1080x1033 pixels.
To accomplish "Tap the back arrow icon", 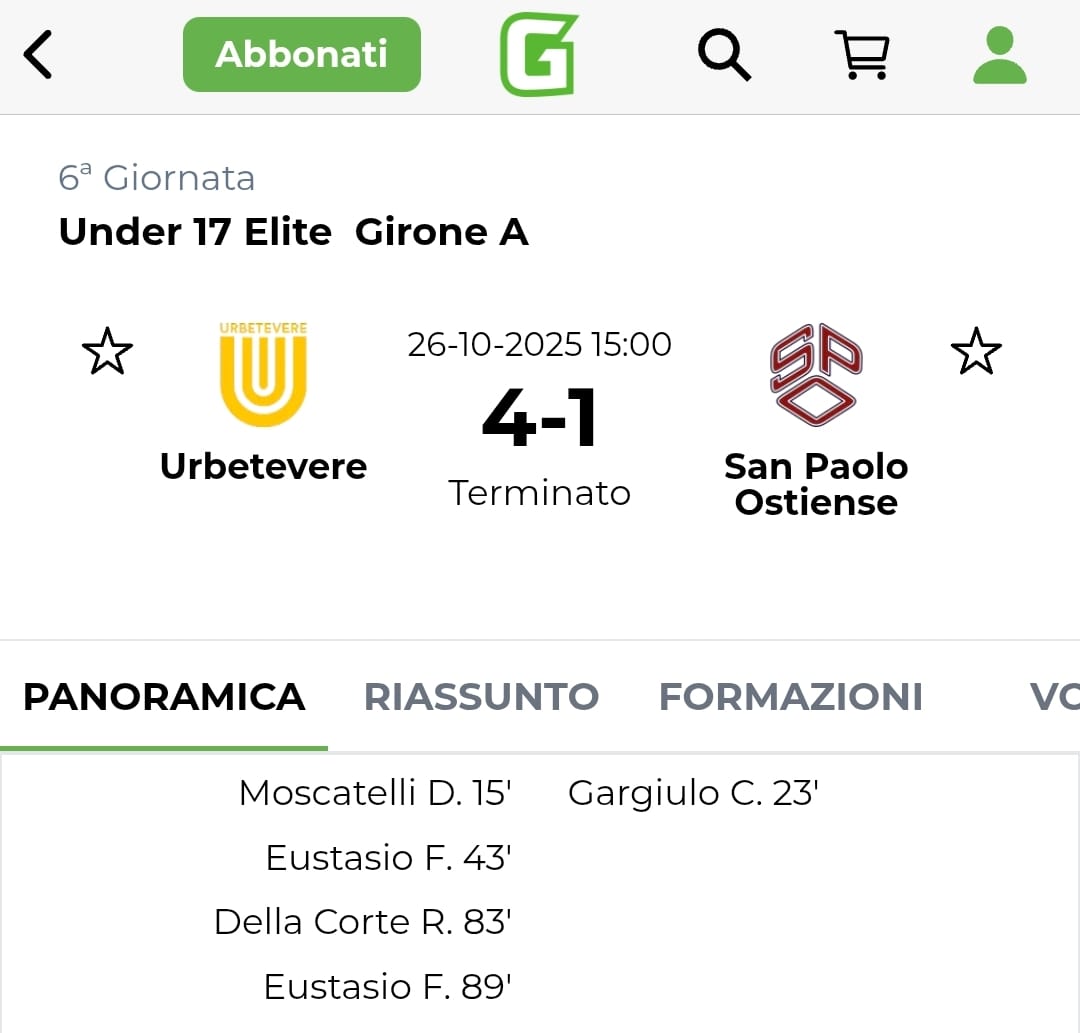I will coord(38,55).
